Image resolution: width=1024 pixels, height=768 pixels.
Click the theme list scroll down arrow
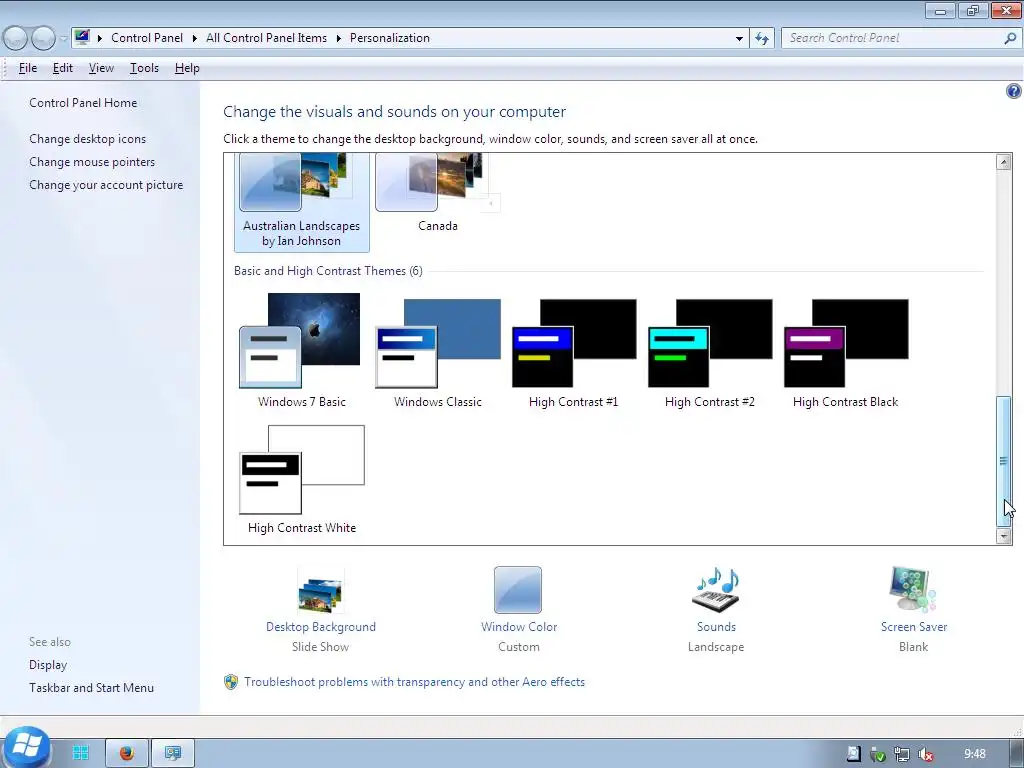click(x=1004, y=536)
